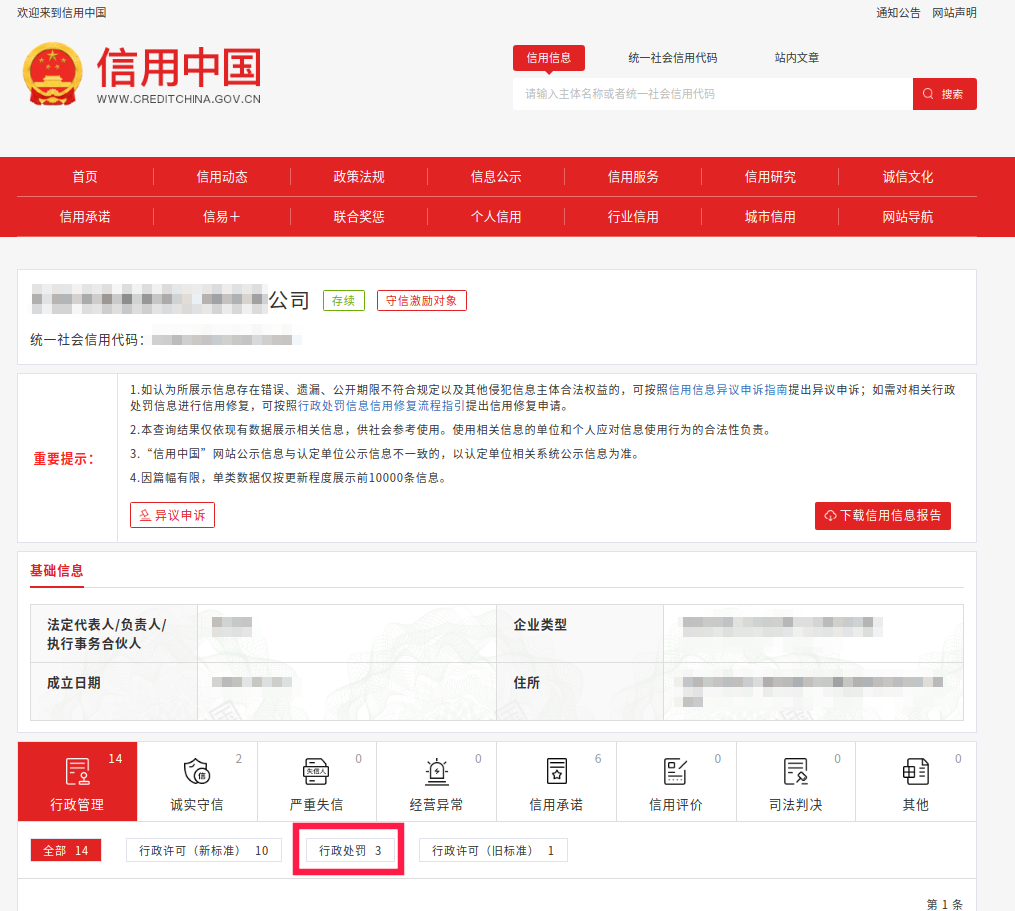This screenshot has width=1015, height=911.
Task: Open 信用服务 navigation item
Action: 633,177
